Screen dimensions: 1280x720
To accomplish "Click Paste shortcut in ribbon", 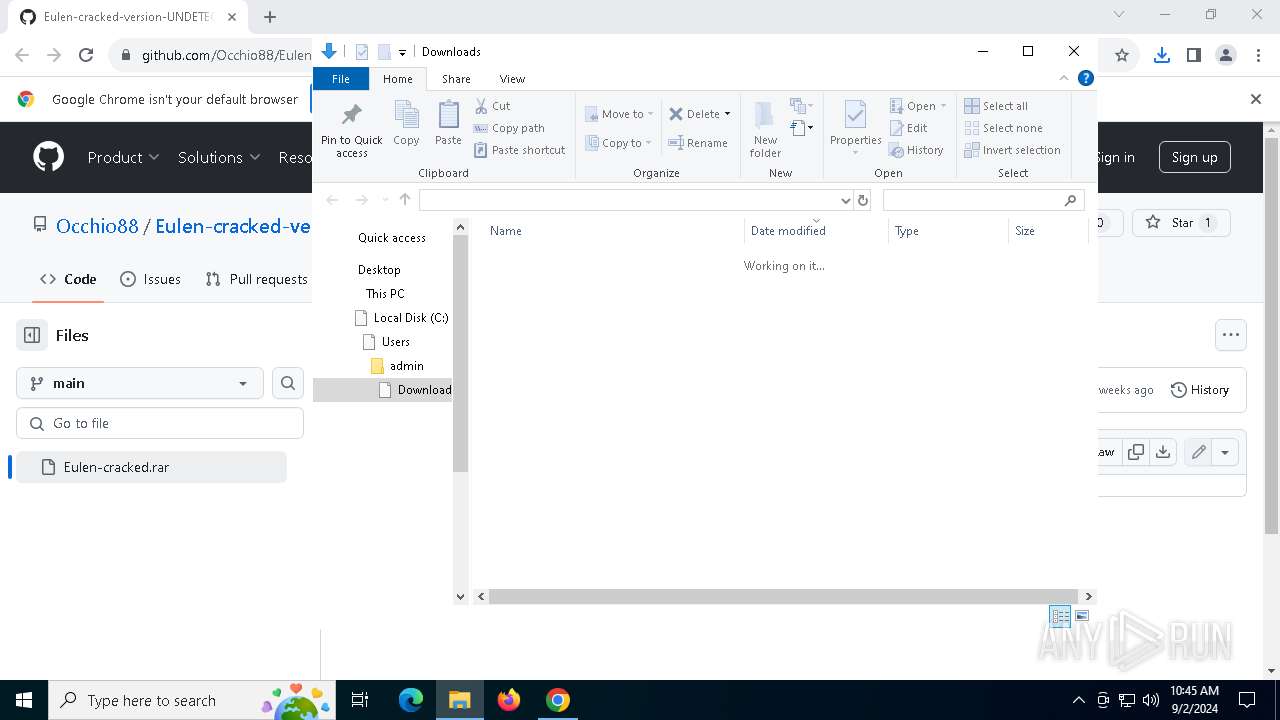I will tap(519, 150).
